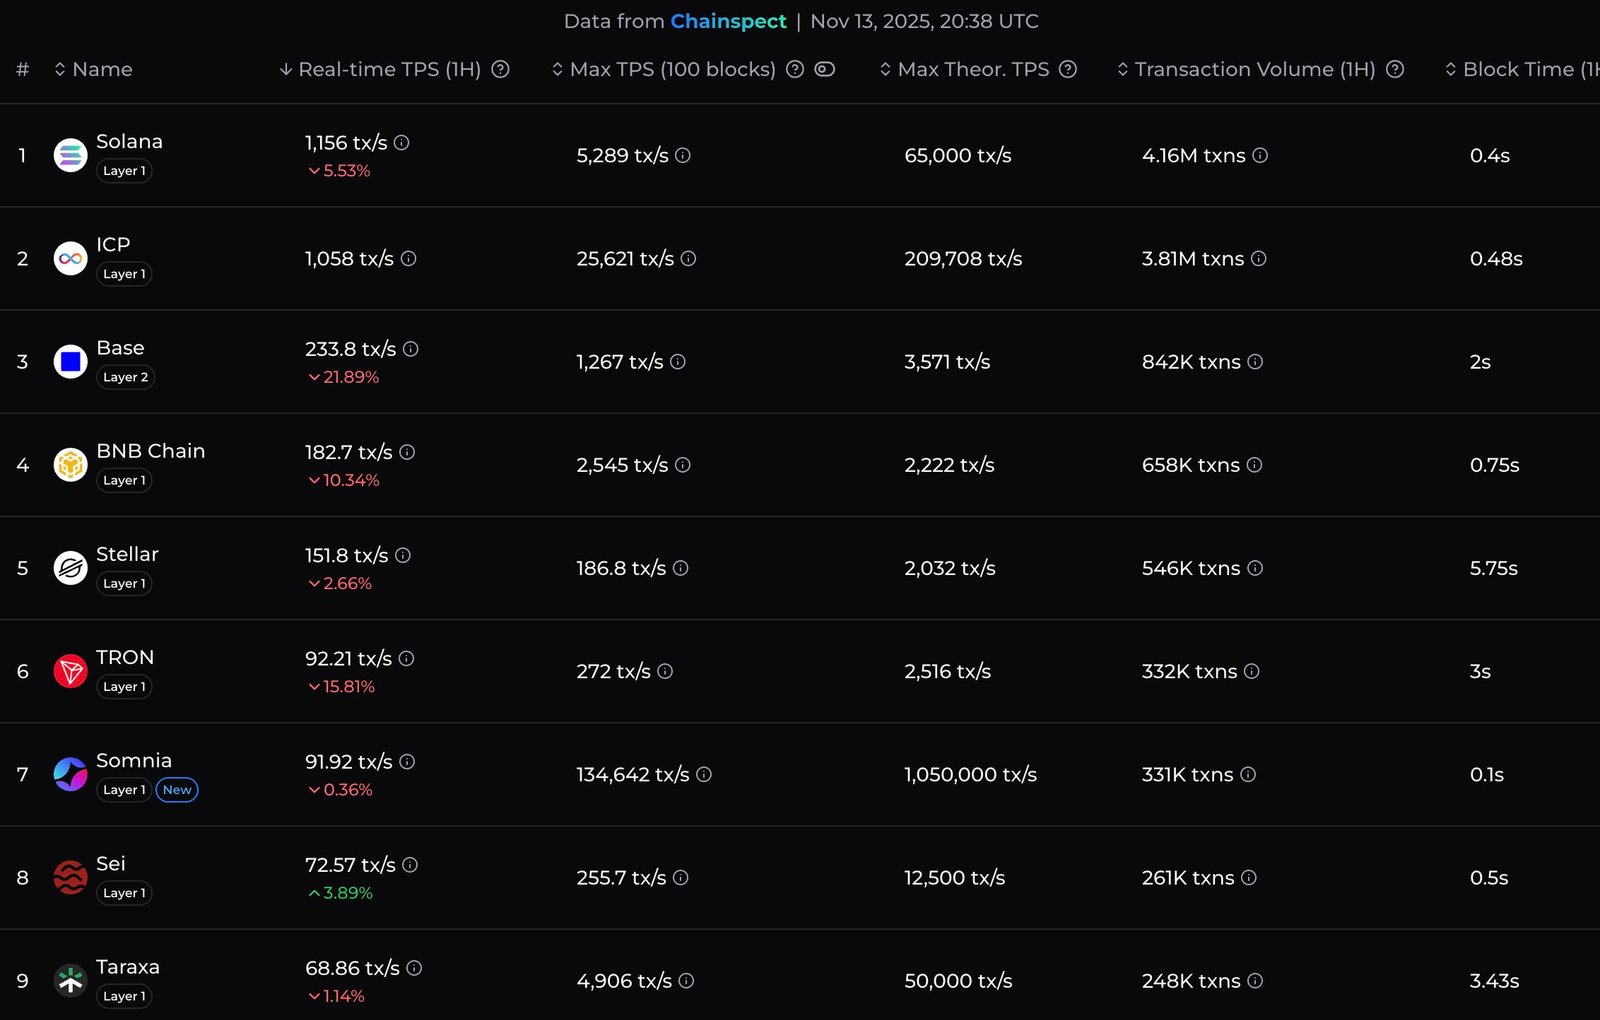1600x1020 pixels.
Task: Sort table by Name column
Action: point(101,69)
